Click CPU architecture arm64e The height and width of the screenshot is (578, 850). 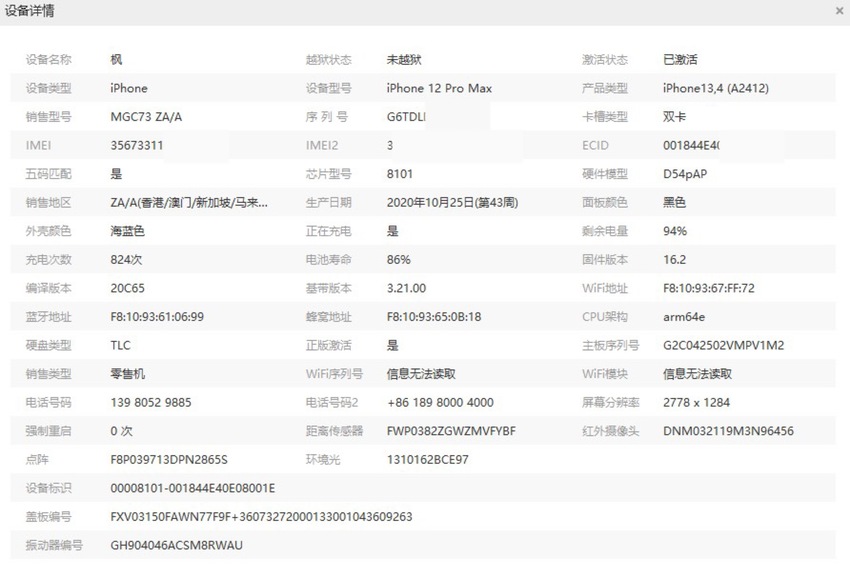(x=684, y=317)
